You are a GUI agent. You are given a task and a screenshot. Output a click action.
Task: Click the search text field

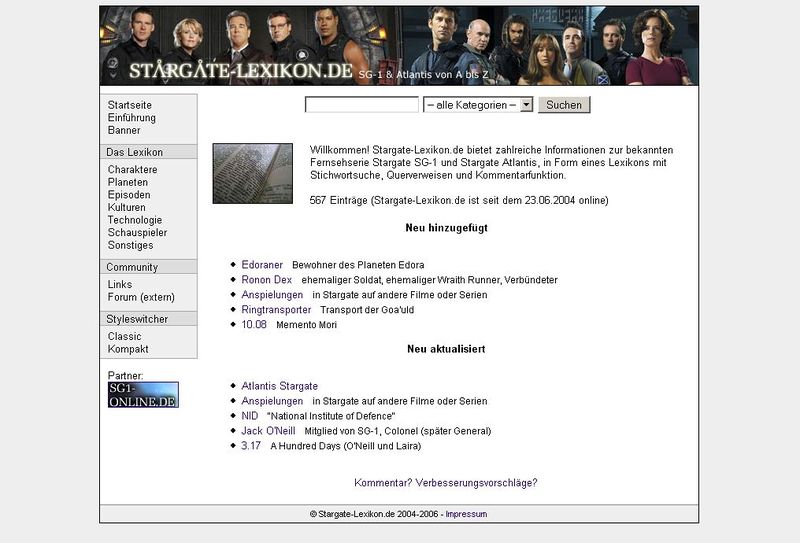(x=361, y=104)
